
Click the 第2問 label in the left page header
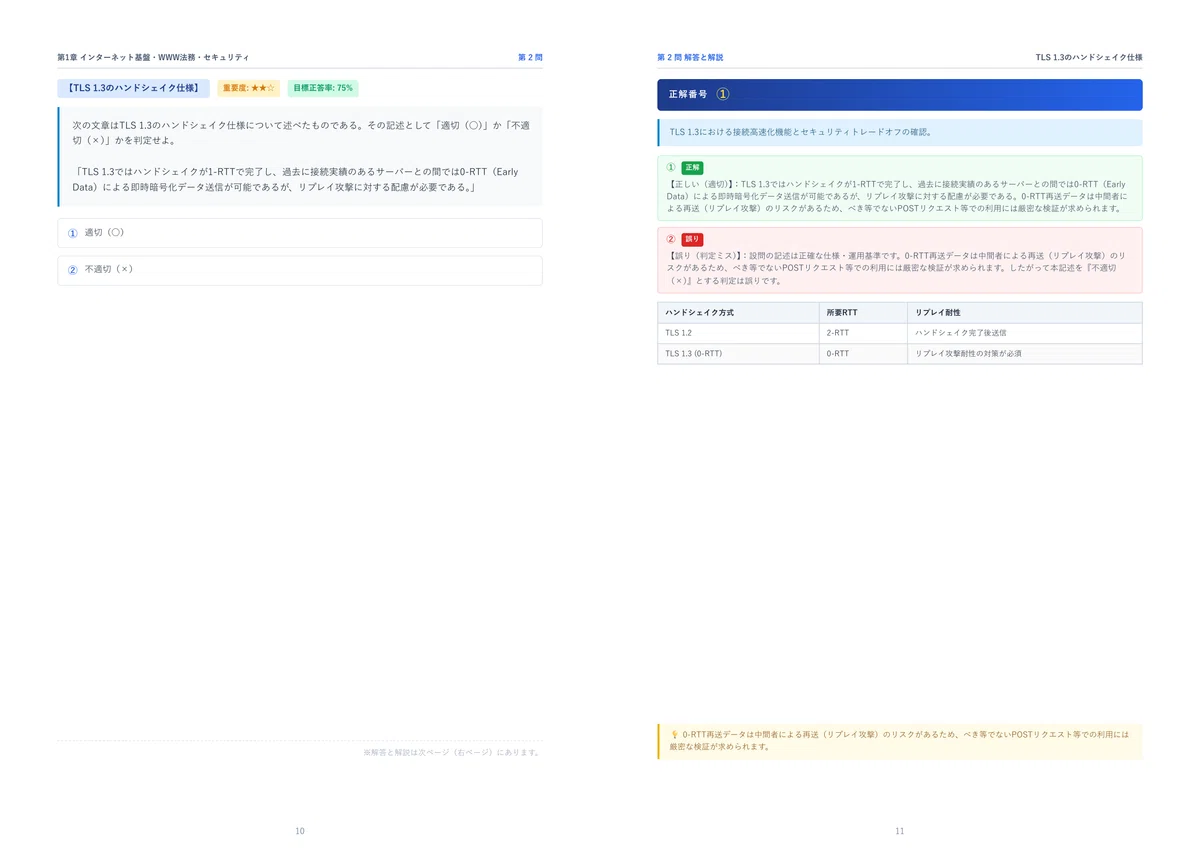coord(530,58)
